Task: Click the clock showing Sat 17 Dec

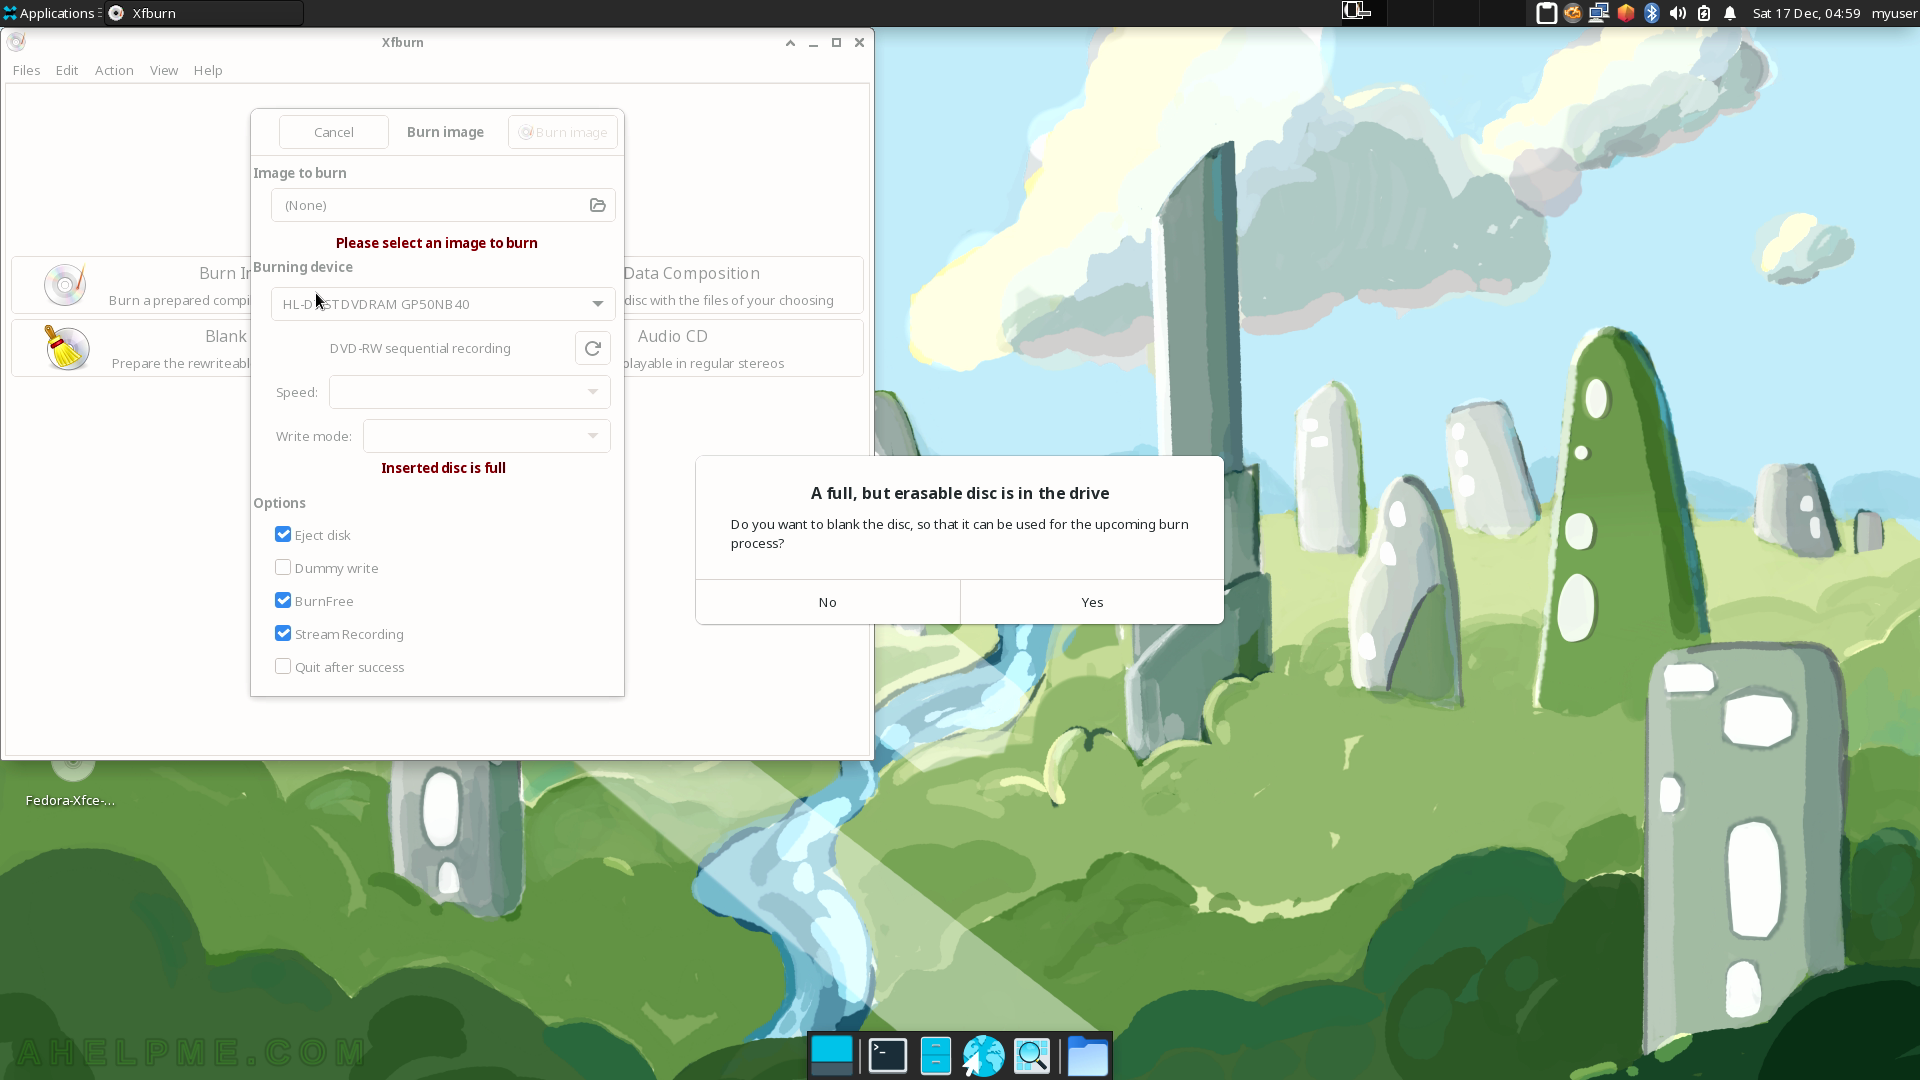Action: [x=1806, y=13]
